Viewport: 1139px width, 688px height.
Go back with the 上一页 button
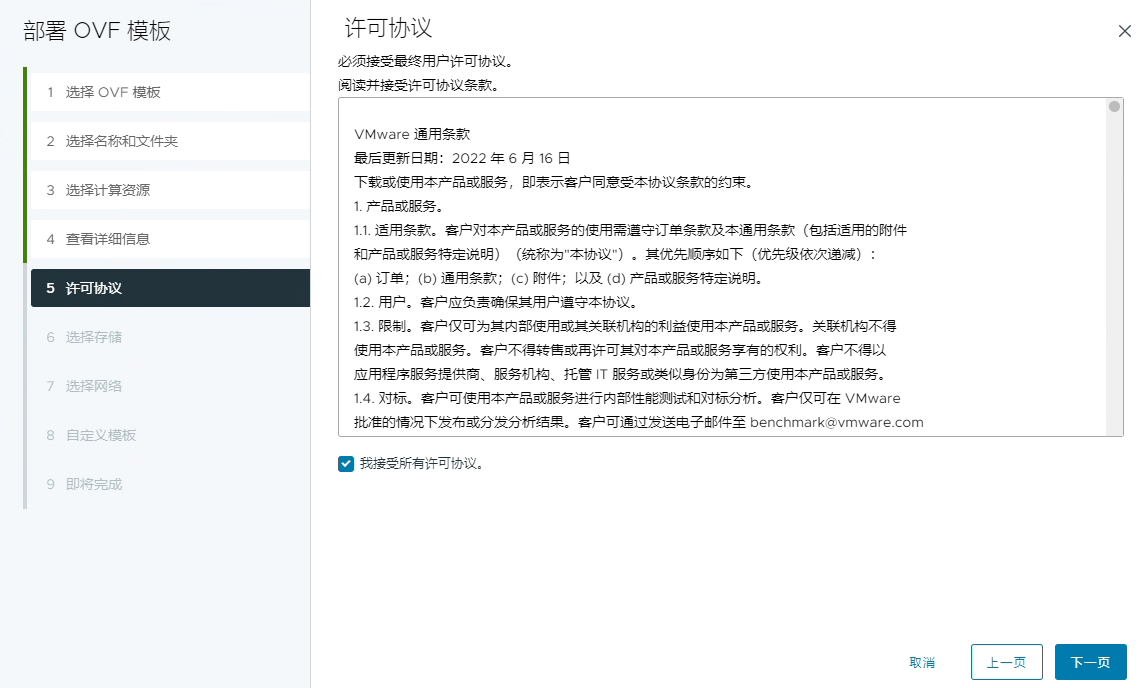pos(1006,662)
